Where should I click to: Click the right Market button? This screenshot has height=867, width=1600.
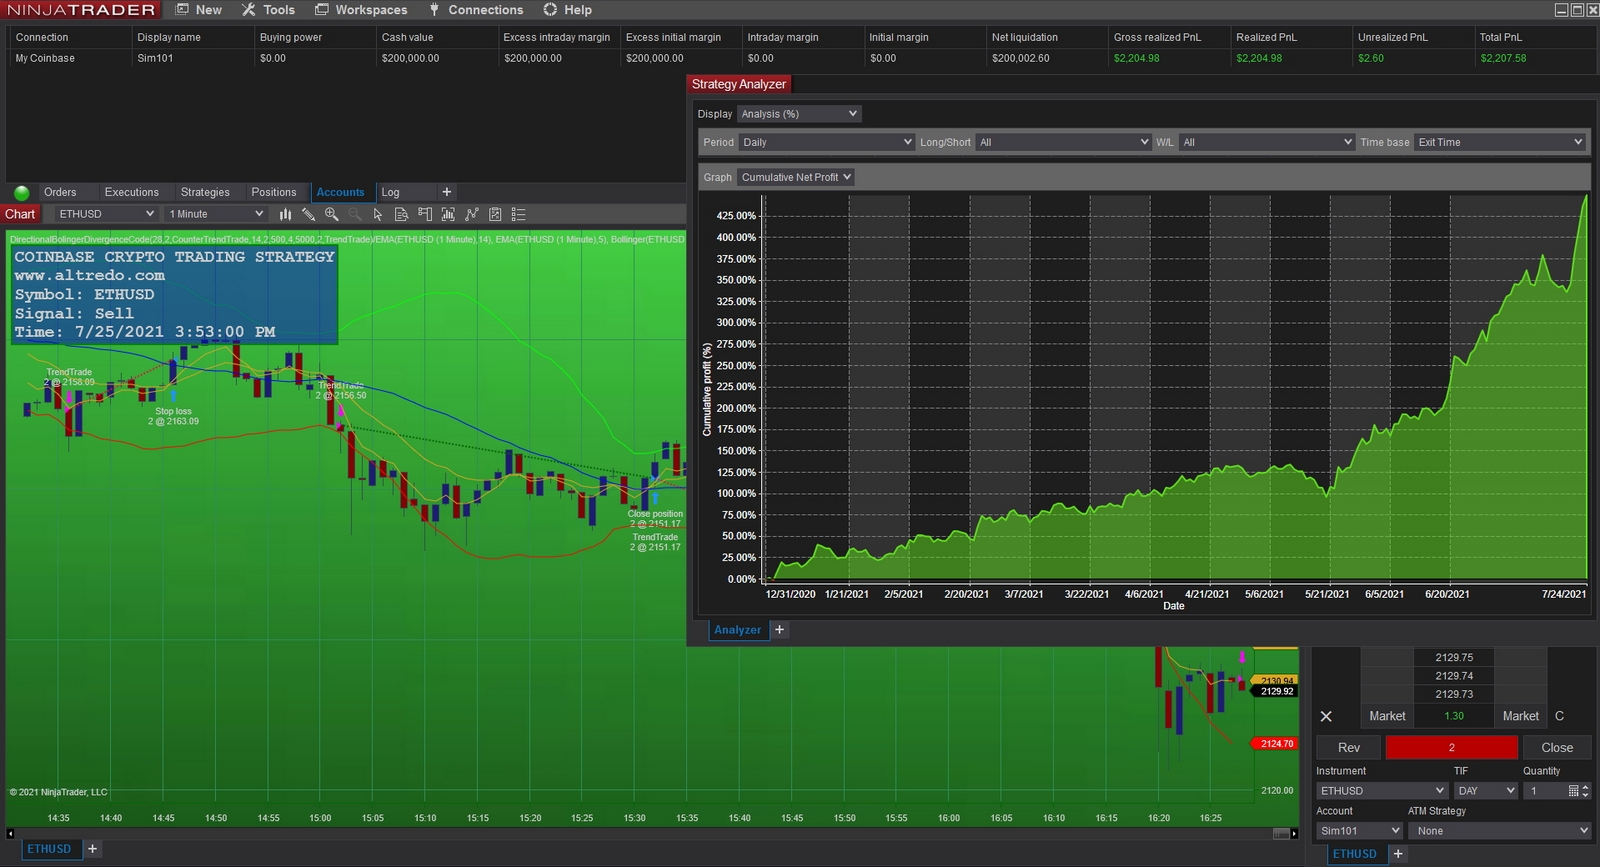point(1521,716)
